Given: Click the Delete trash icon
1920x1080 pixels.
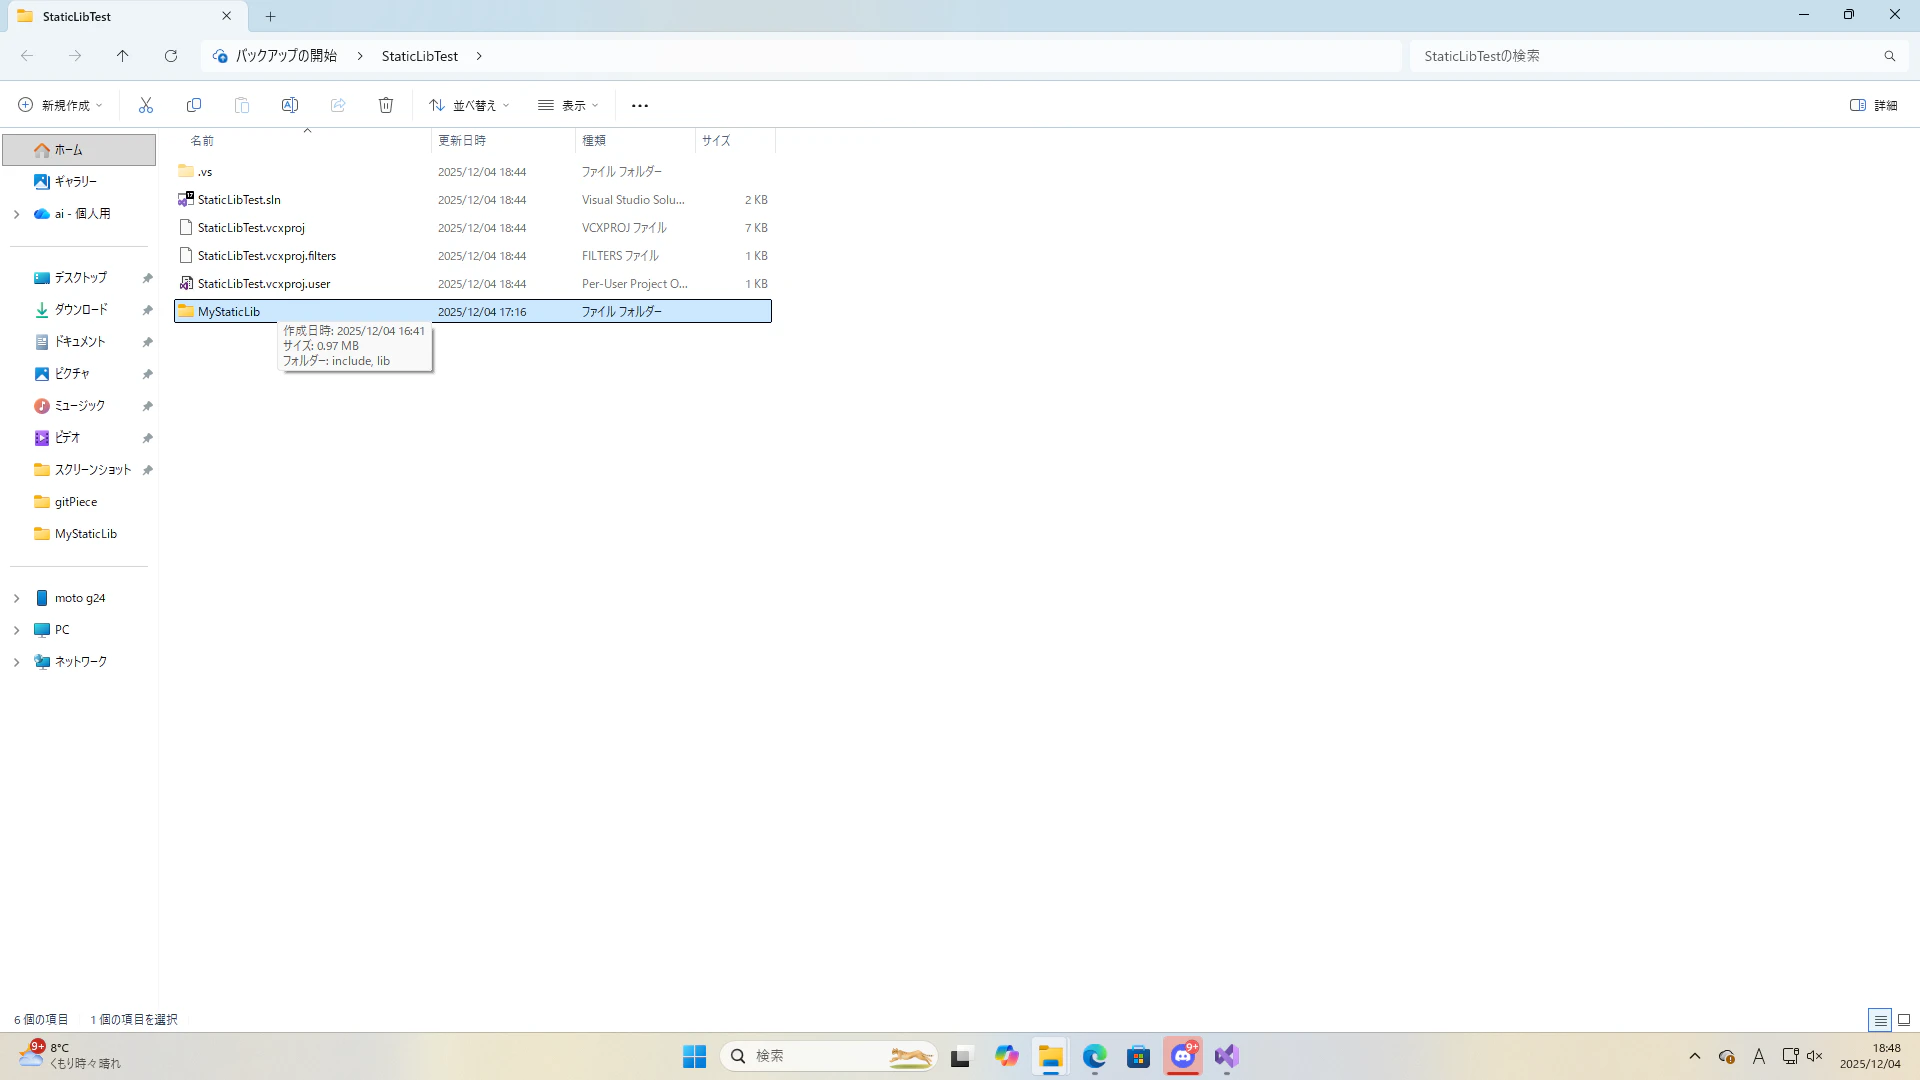Looking at the screenshot, I should pos(386,105).
